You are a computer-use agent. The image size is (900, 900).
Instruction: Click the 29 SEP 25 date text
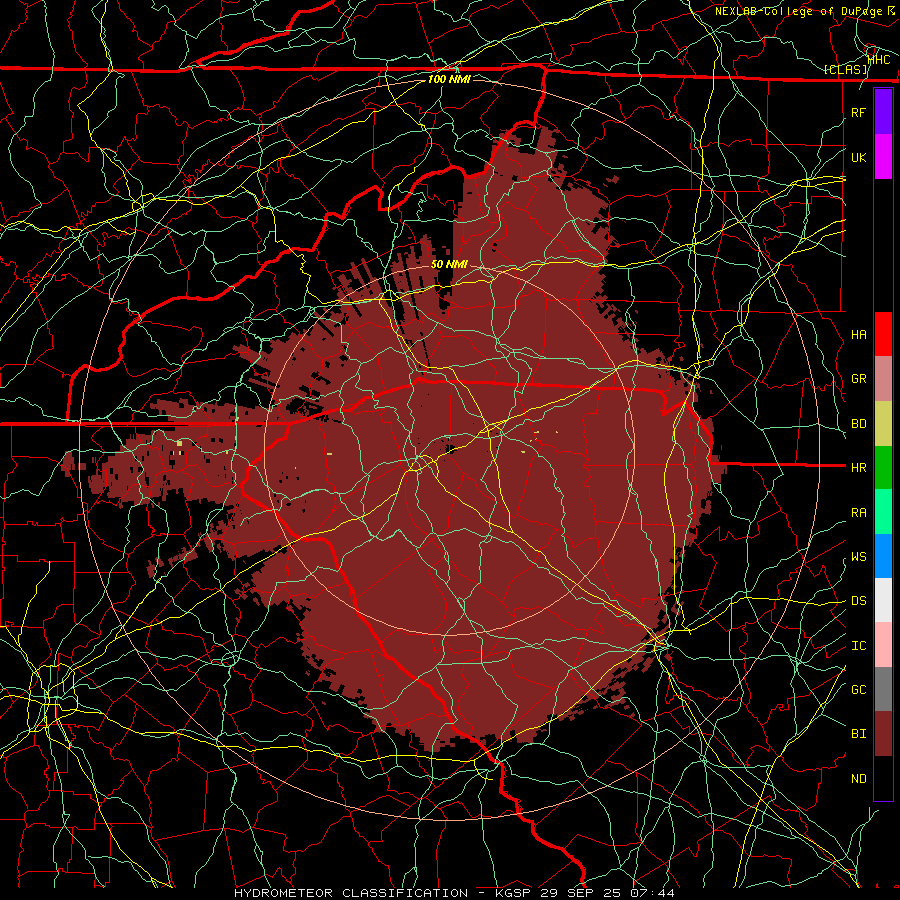pyautogui.click(x=580, y=893)
